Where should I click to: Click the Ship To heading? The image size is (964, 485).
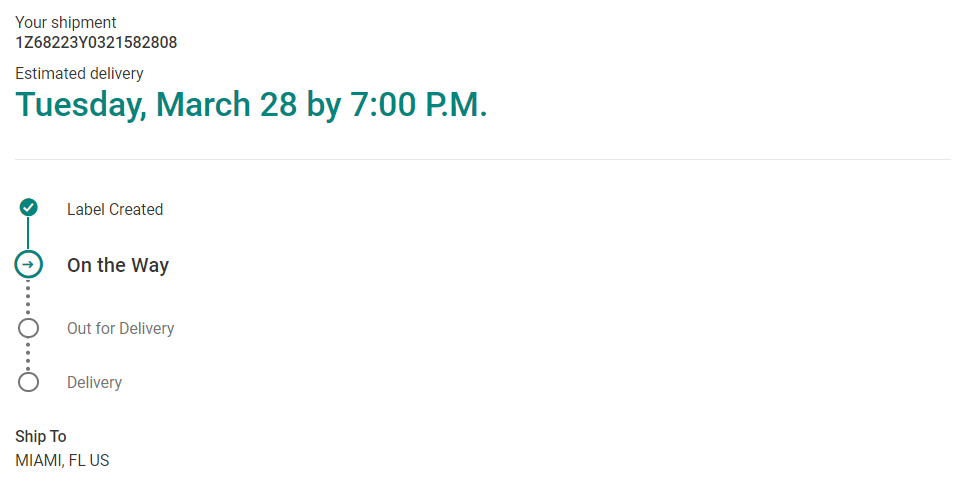(41, 437)
